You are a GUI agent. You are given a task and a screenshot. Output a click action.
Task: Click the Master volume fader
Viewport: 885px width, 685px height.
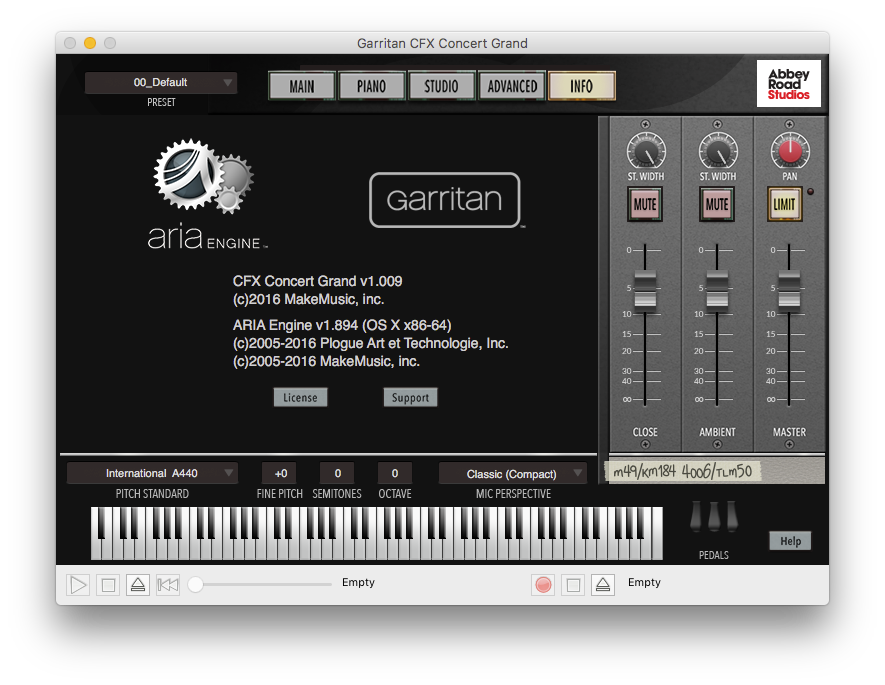click(x=789, y=291)
